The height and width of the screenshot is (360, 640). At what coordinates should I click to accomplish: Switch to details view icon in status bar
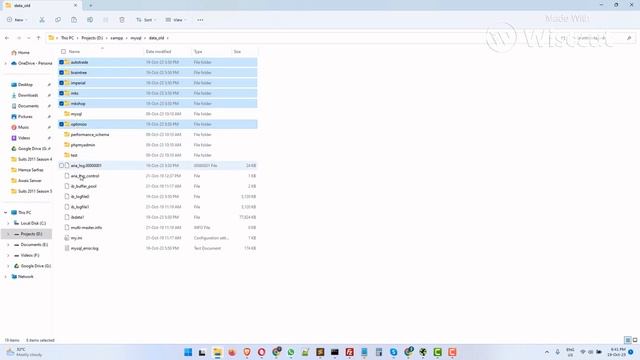point(628,340)
